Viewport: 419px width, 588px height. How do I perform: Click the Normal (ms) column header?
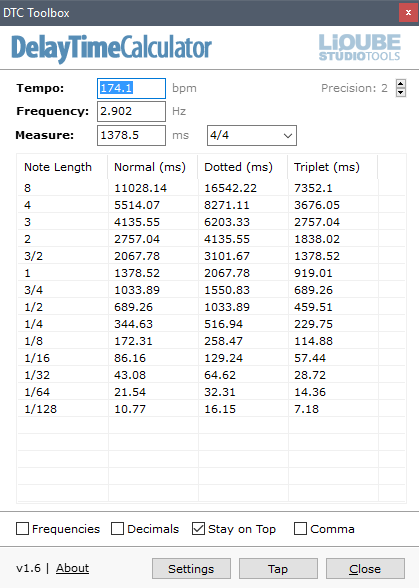153,167
